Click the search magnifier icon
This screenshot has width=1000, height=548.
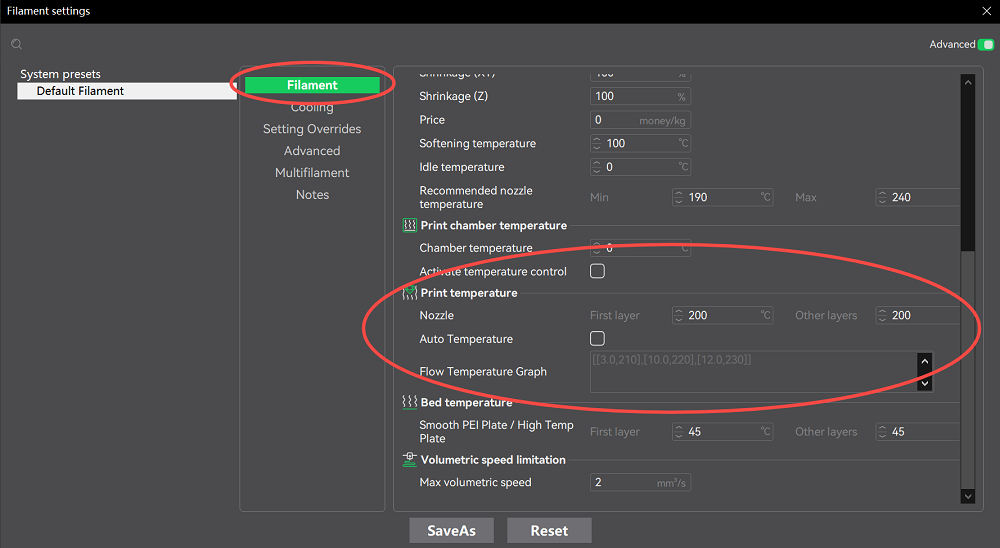pyautogui.click(x=17, y=44)
